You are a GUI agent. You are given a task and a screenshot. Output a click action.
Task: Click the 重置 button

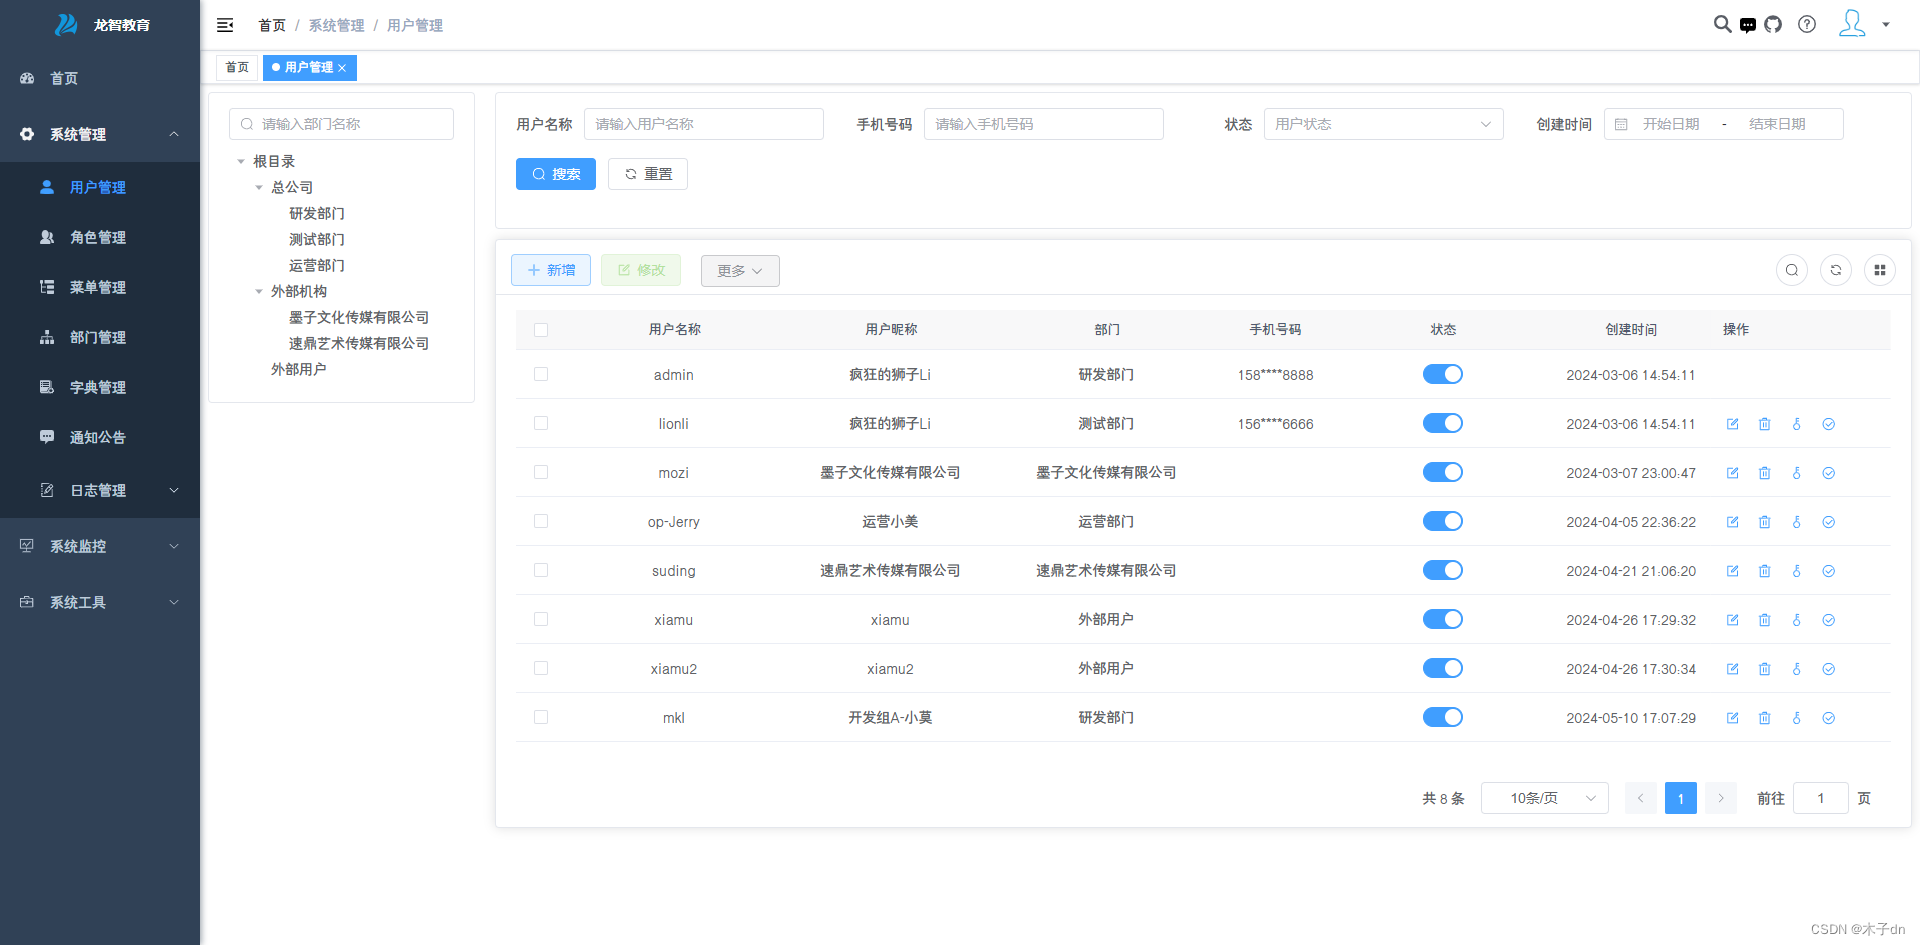pyautogui.click(x=648, y=174)
